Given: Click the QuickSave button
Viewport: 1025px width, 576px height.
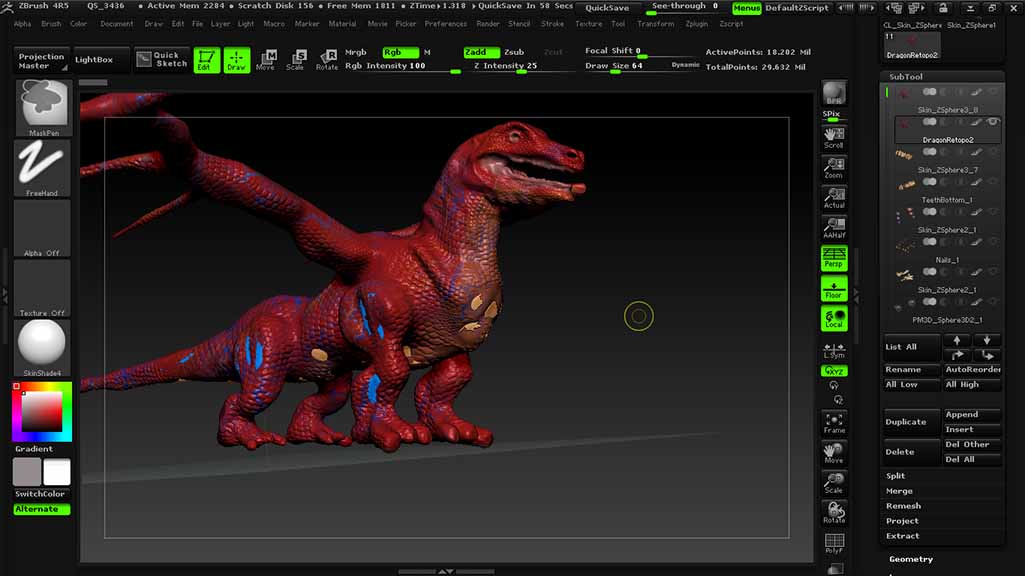Looking at the screenshot, I should [607, 8].
